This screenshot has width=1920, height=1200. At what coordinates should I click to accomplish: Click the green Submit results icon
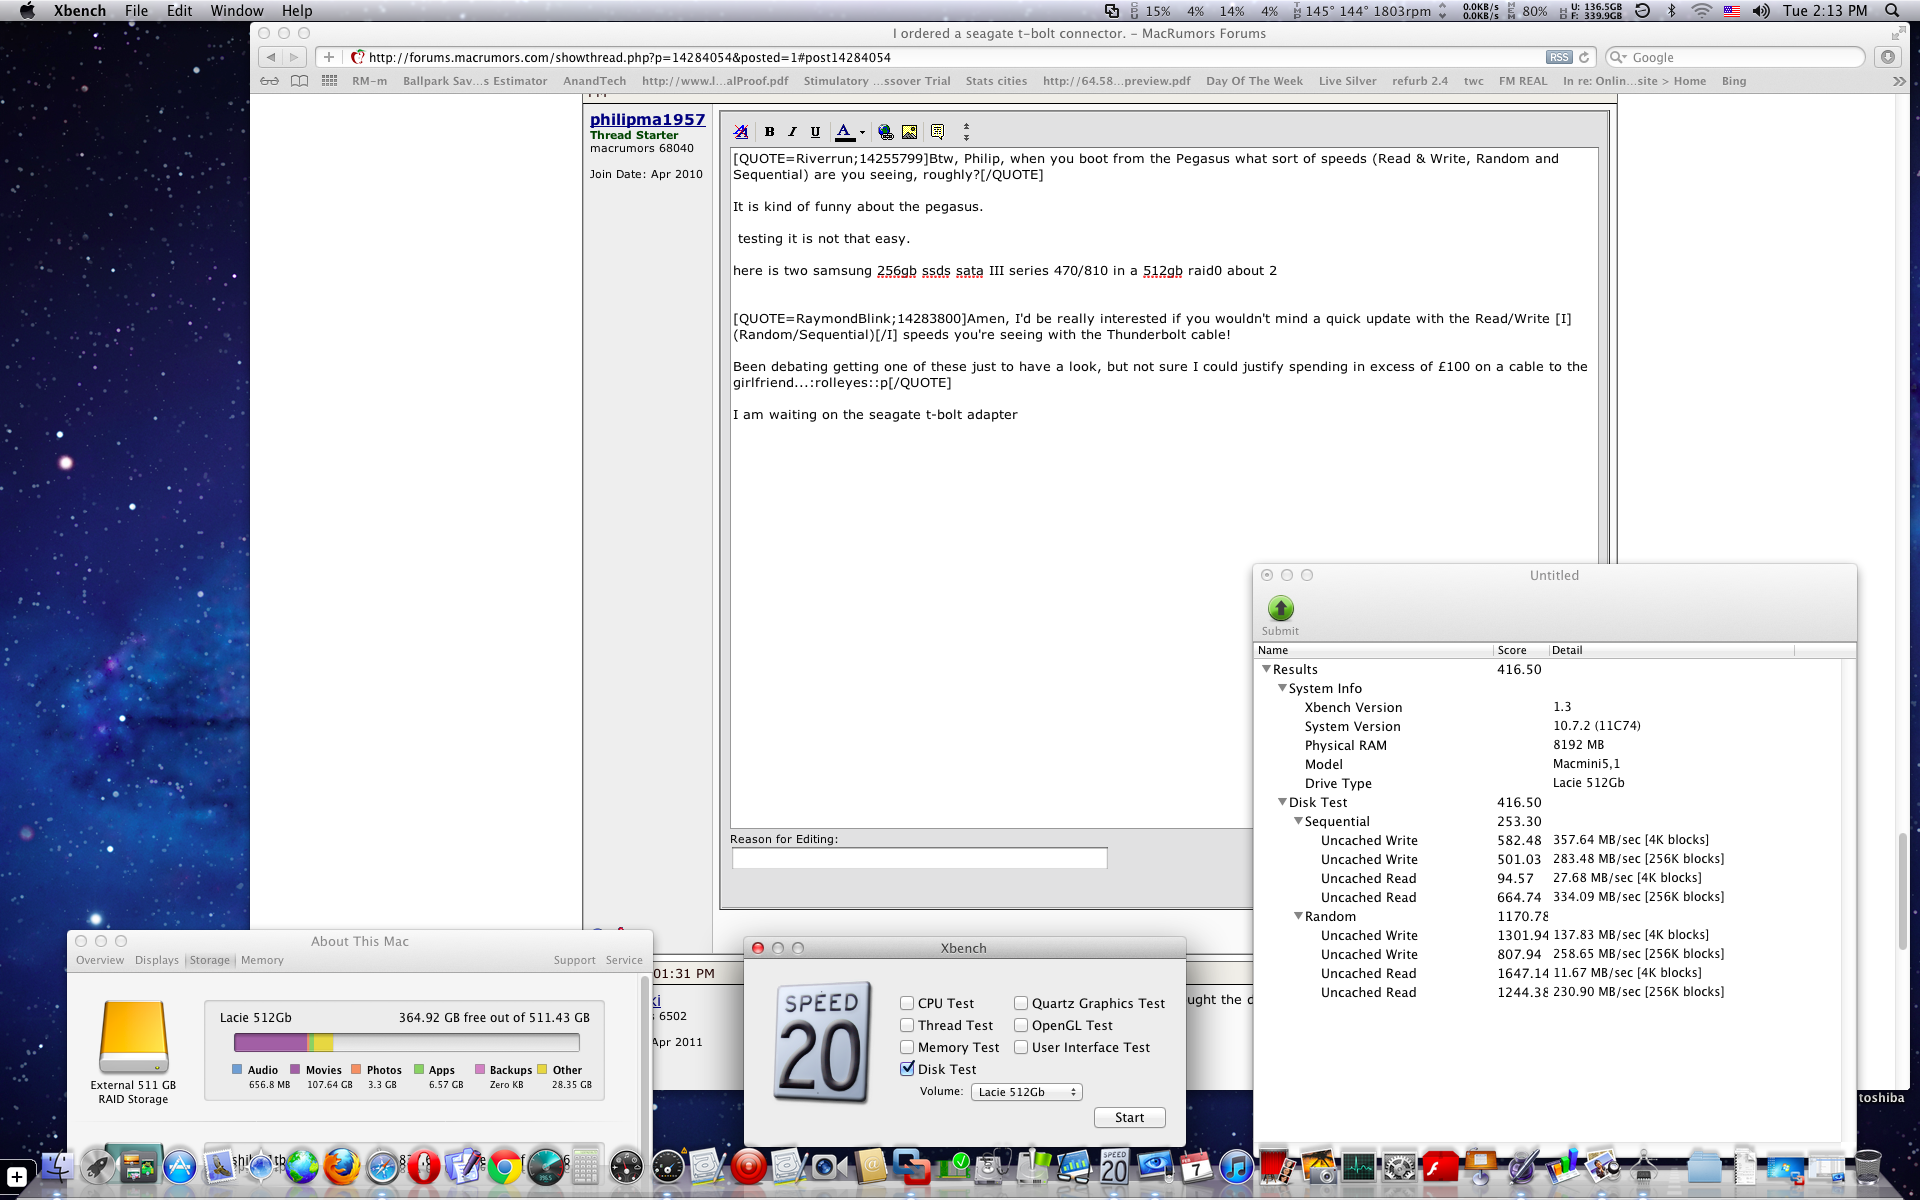point(1280,608)
